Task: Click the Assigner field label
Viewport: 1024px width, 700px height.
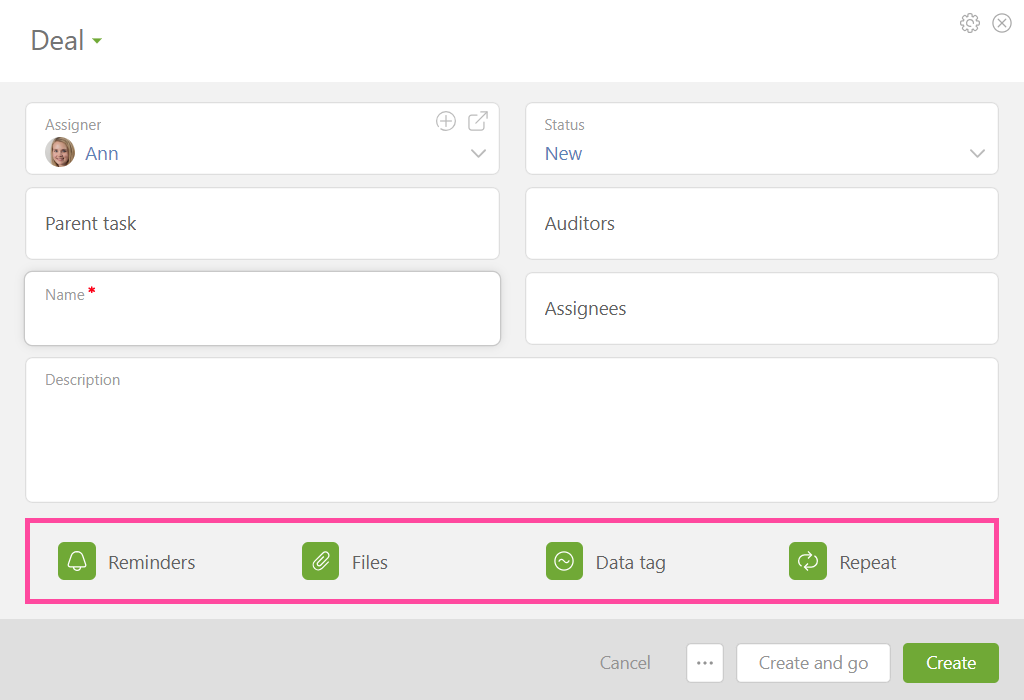Action: 73,125
